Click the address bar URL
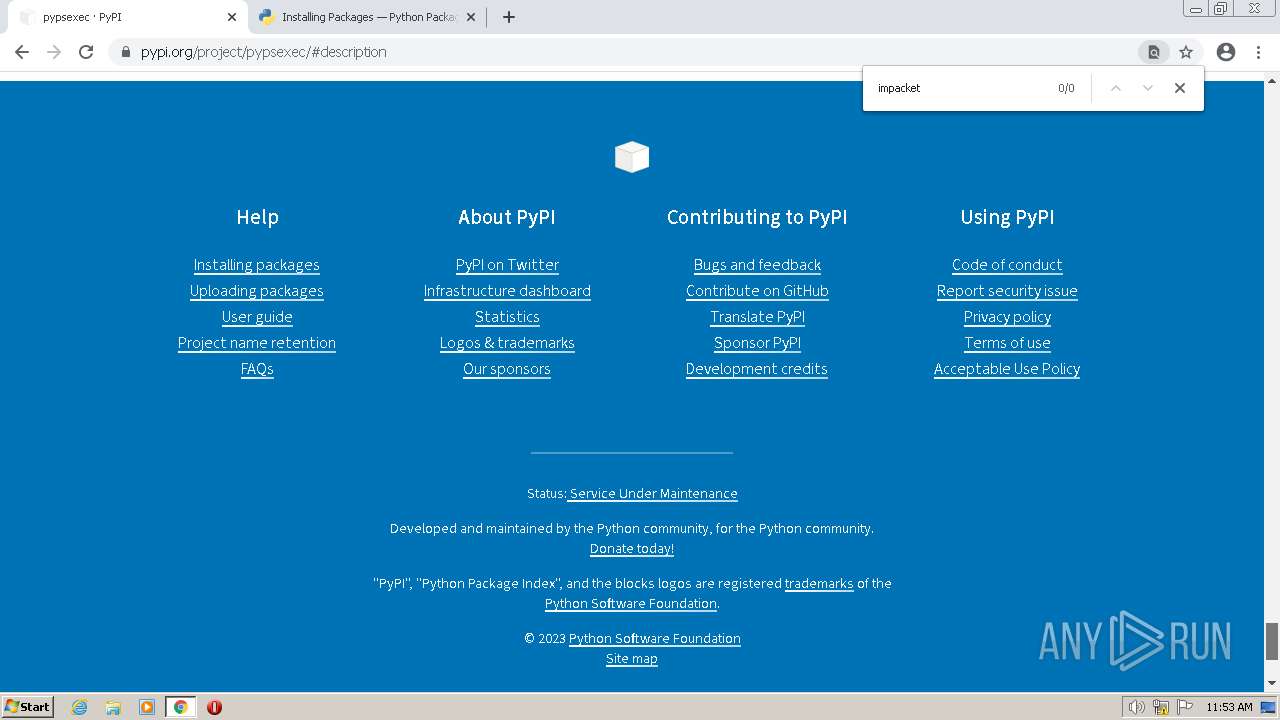Image resolution: width=1280 pixels, height=720 pixels. [263, 52]
